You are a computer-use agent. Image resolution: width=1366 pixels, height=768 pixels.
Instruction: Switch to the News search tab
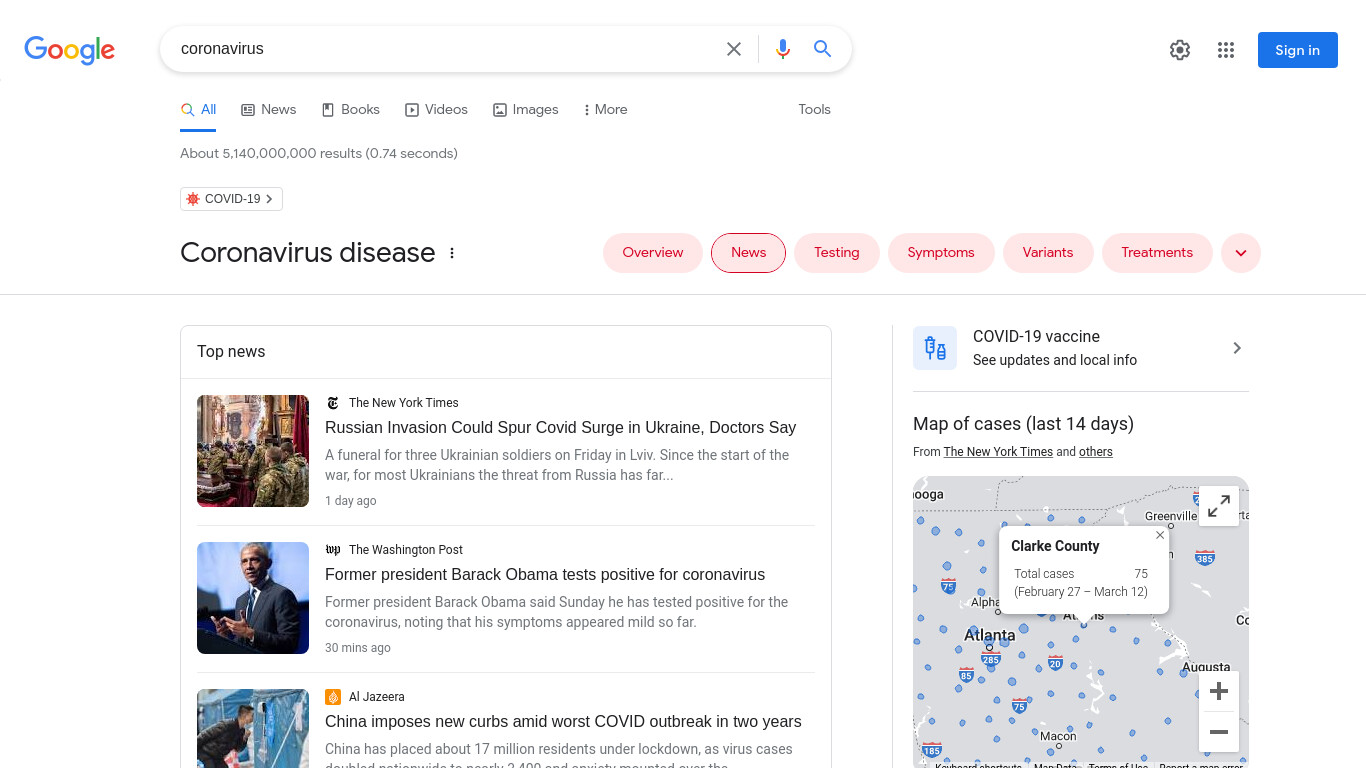pyautogui.click(x=269, y=110)
